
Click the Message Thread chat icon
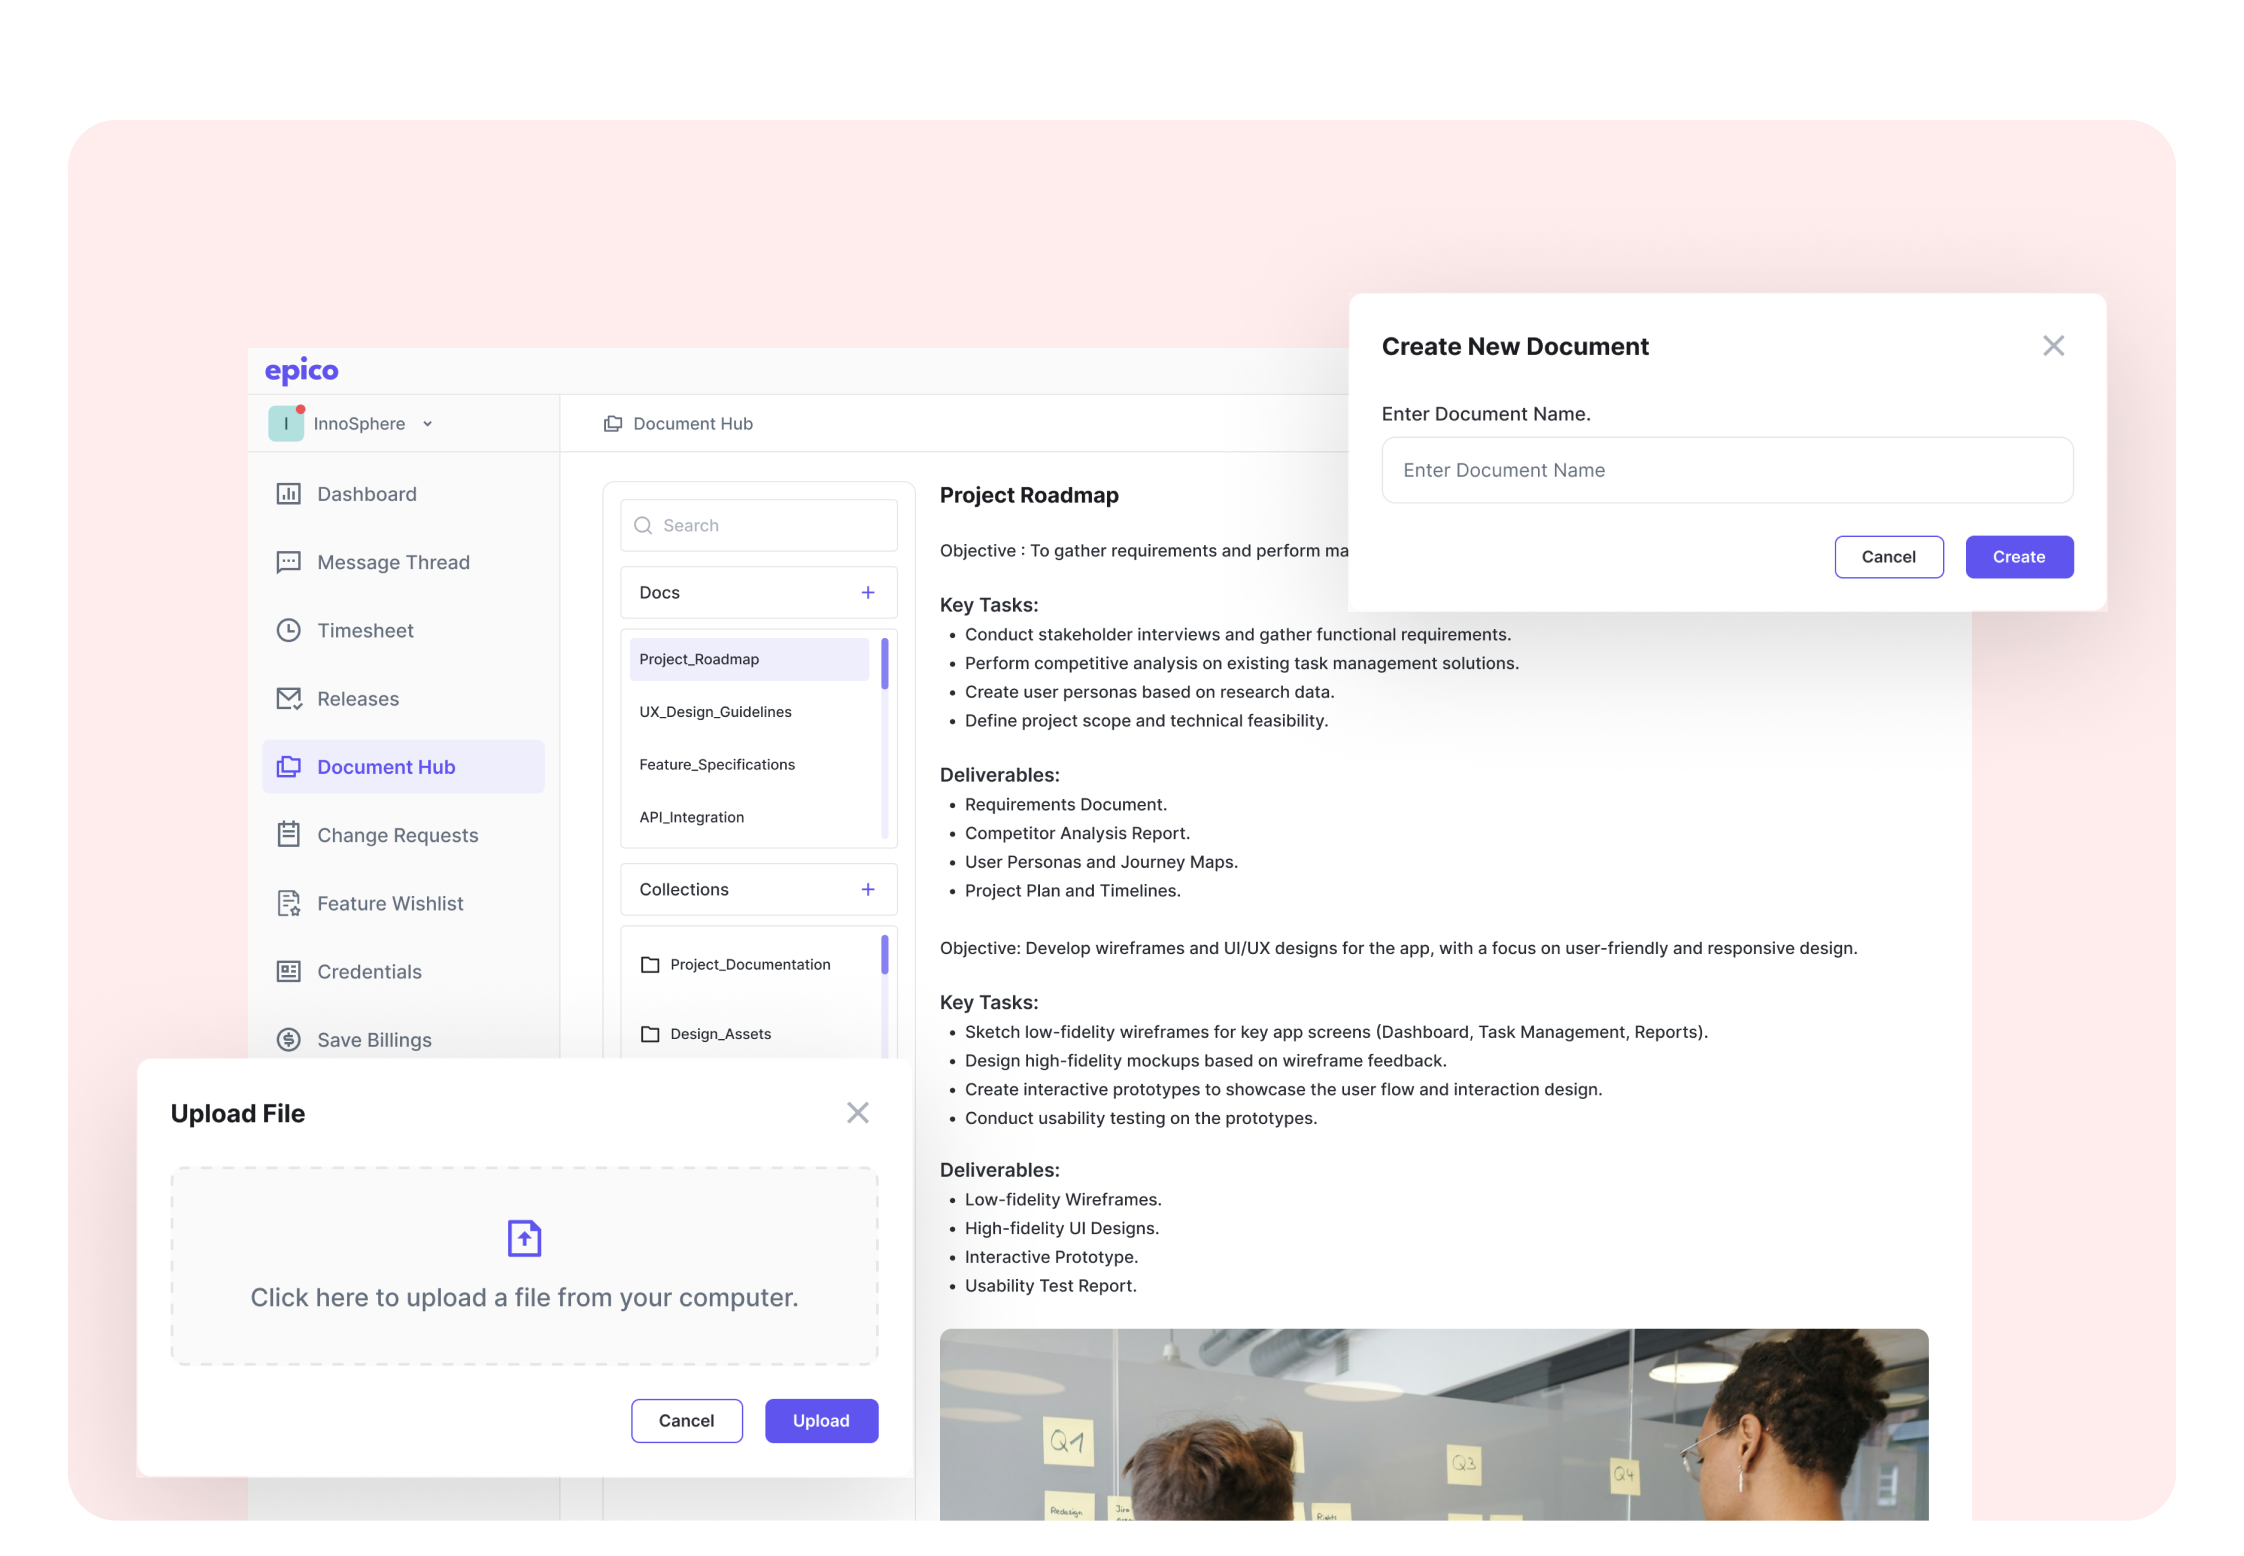(289, 562)
